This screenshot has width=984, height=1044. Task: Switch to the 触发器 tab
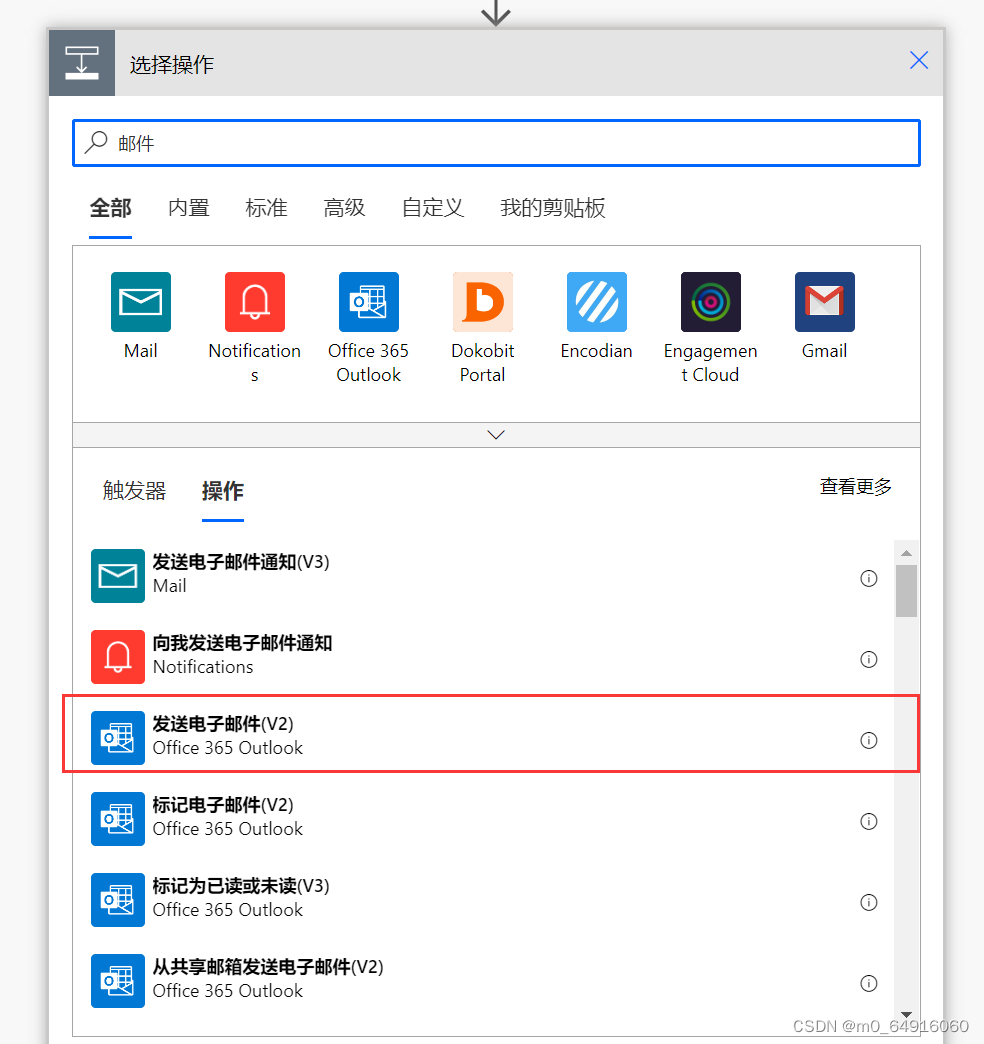(134, 491)
